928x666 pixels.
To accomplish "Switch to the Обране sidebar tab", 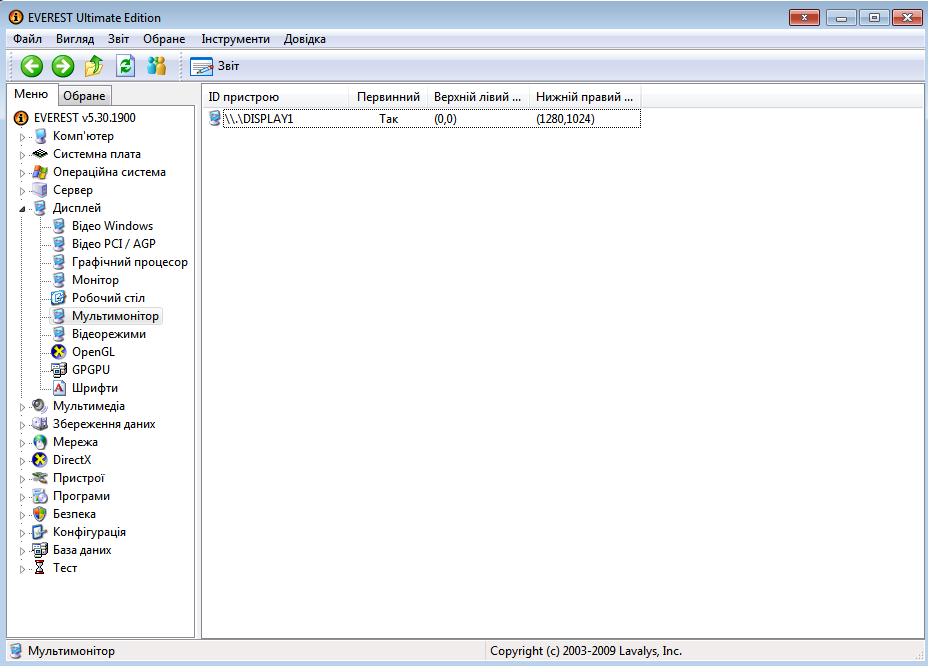I will click(x=84, y=96).
